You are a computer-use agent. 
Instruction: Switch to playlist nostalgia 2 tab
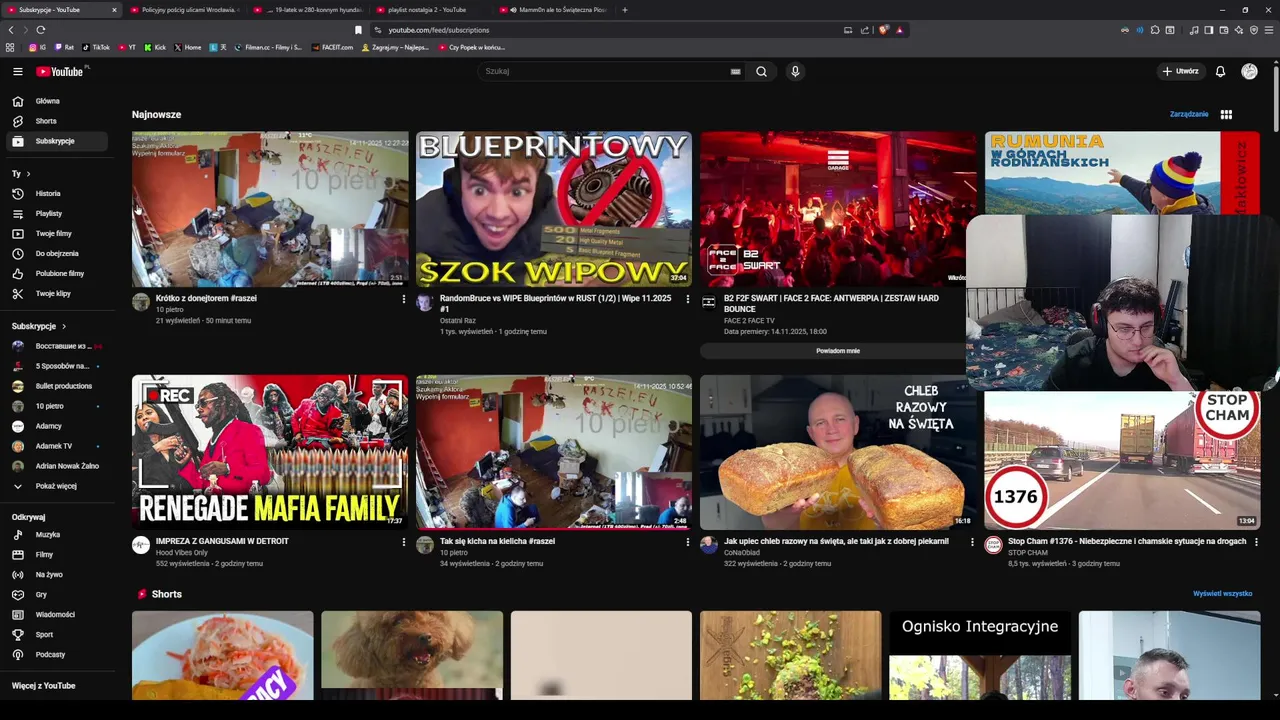pyautogui.click(x=432, y=10)
